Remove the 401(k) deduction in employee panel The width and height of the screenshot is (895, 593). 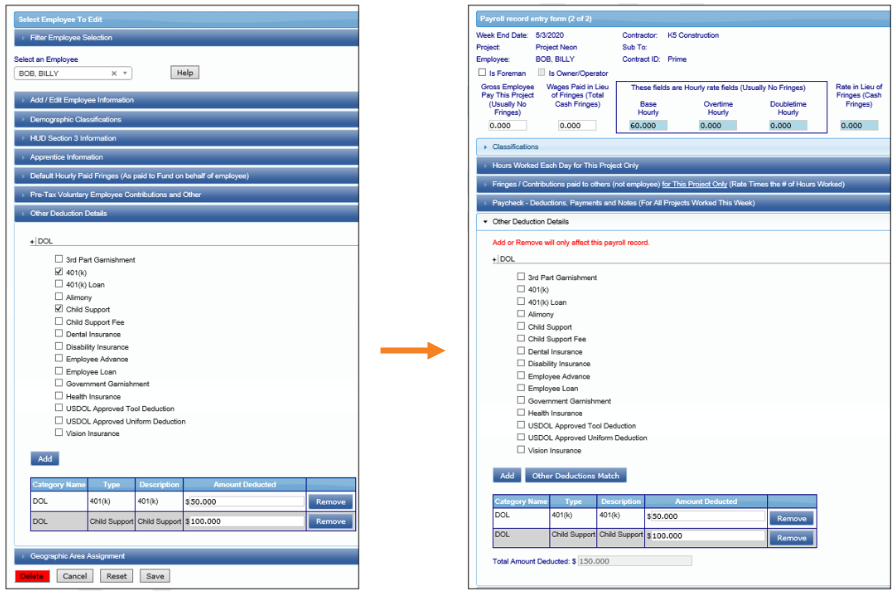coord(331,502)
